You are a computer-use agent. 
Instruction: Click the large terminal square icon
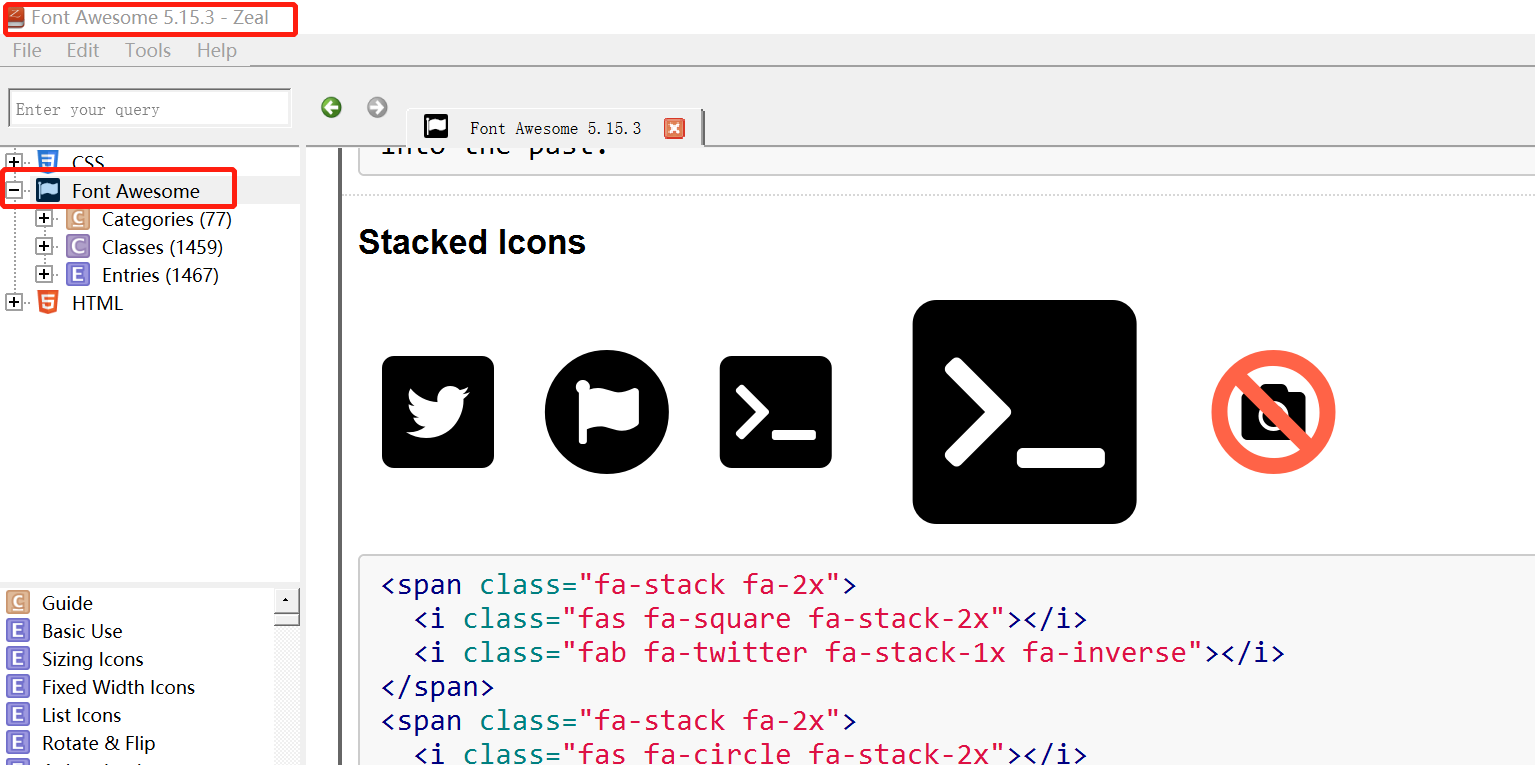click(x=1025, y=412)
